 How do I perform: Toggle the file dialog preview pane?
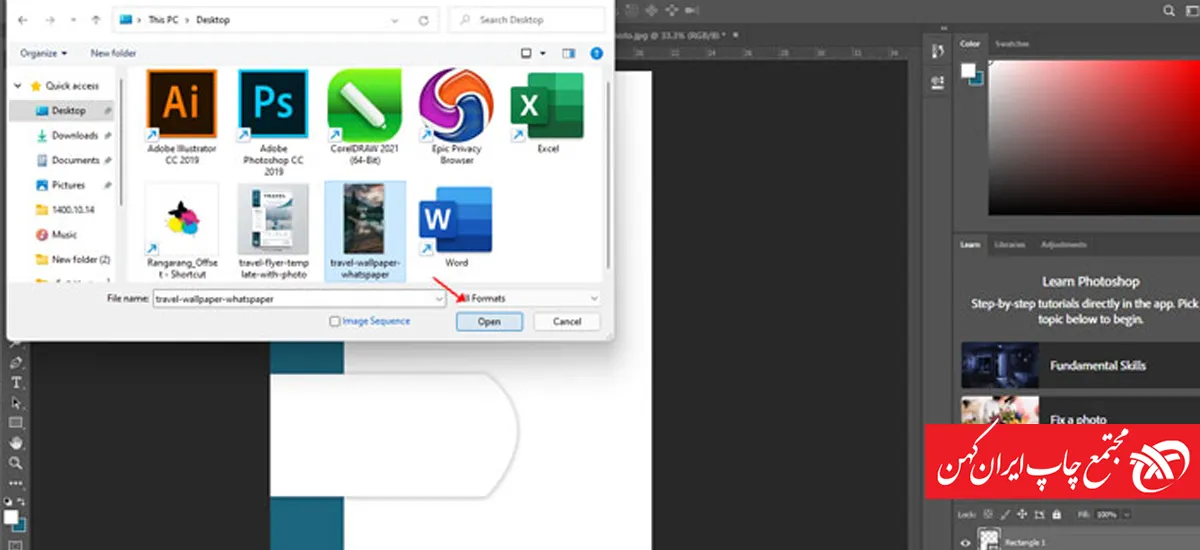[569, 53]
